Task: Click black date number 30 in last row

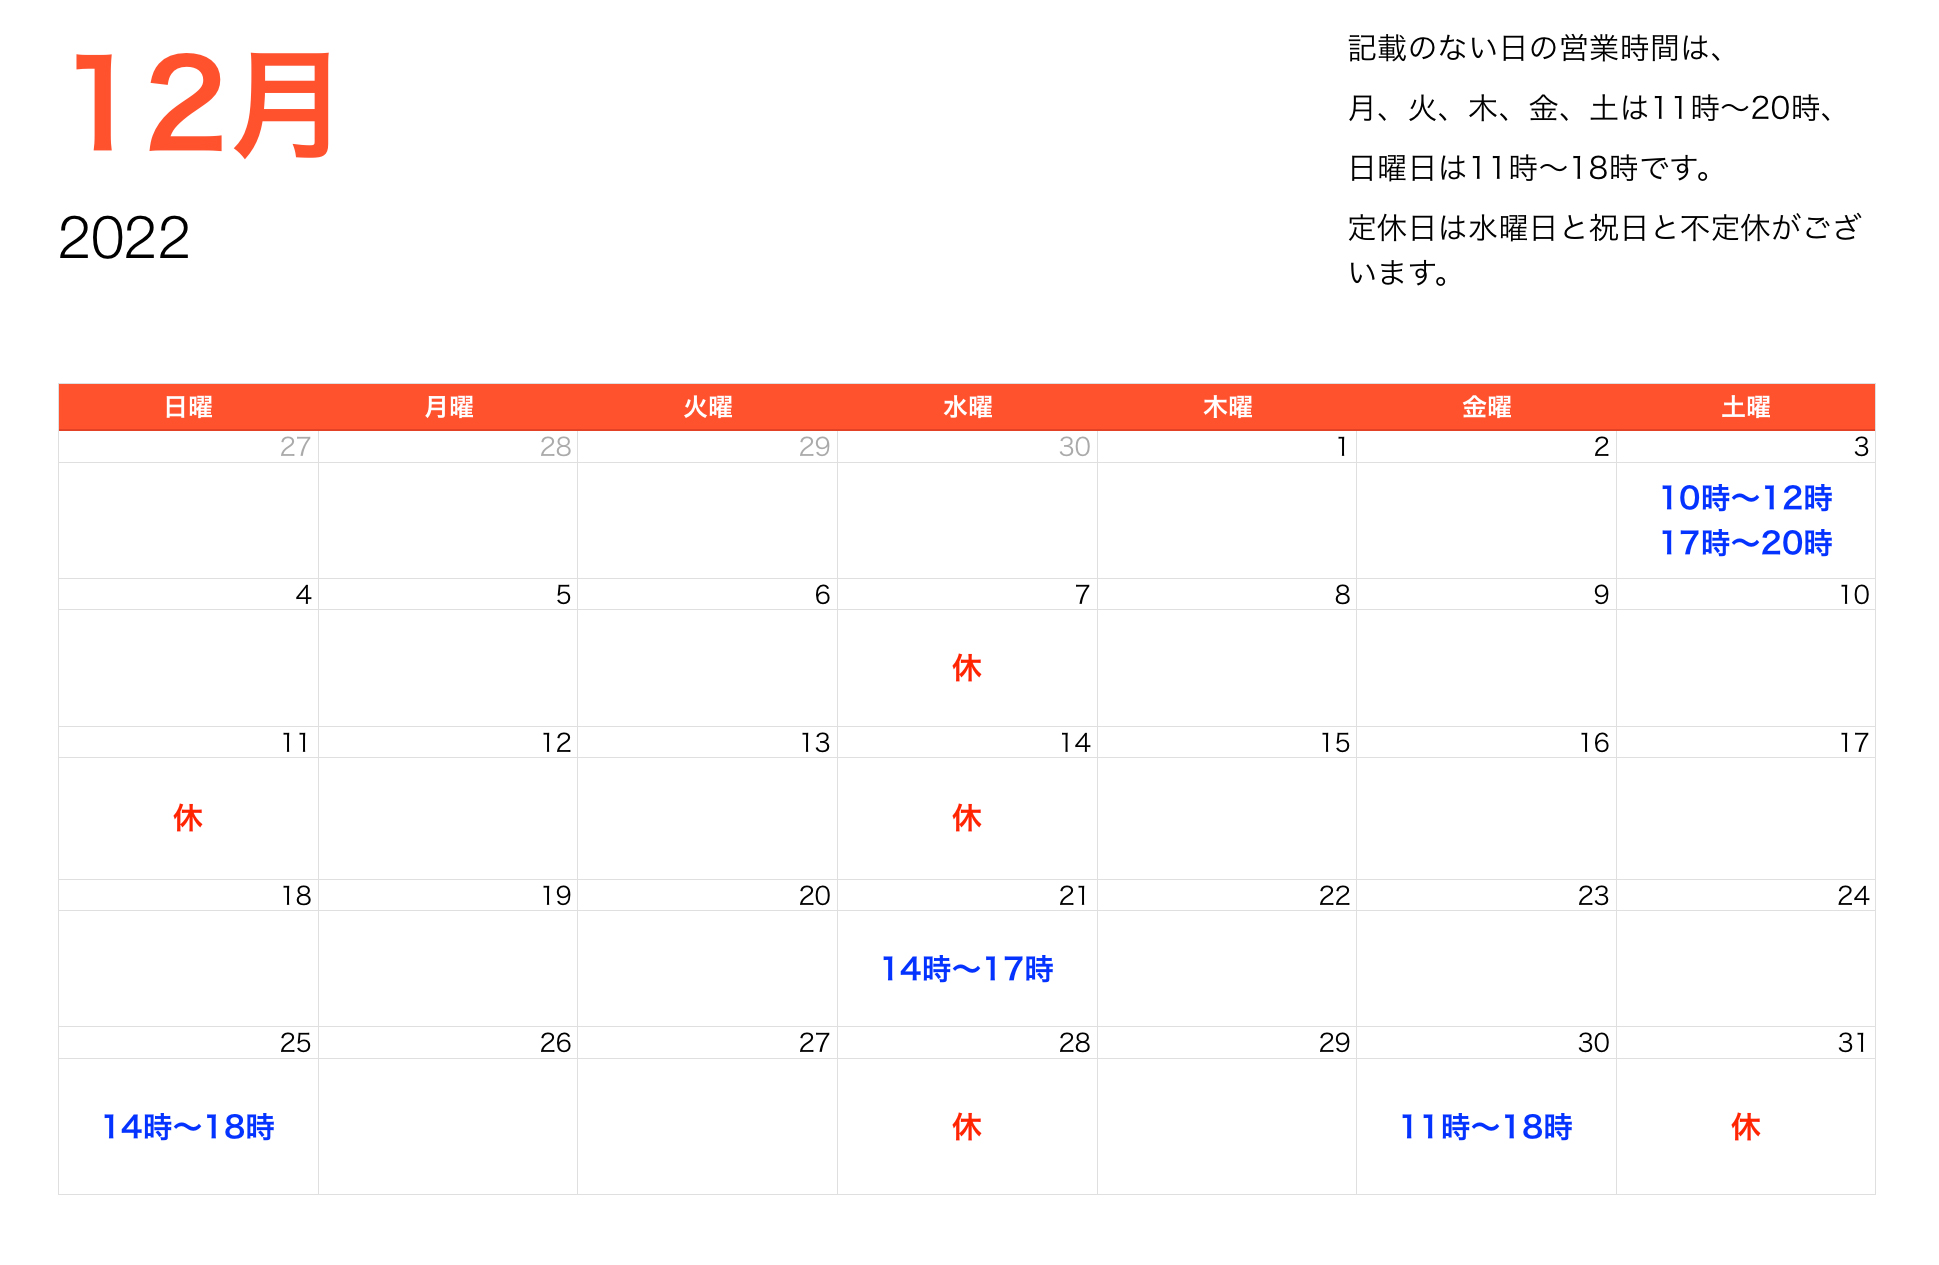Action: pyautogui.click(x=1594, y=1043)
